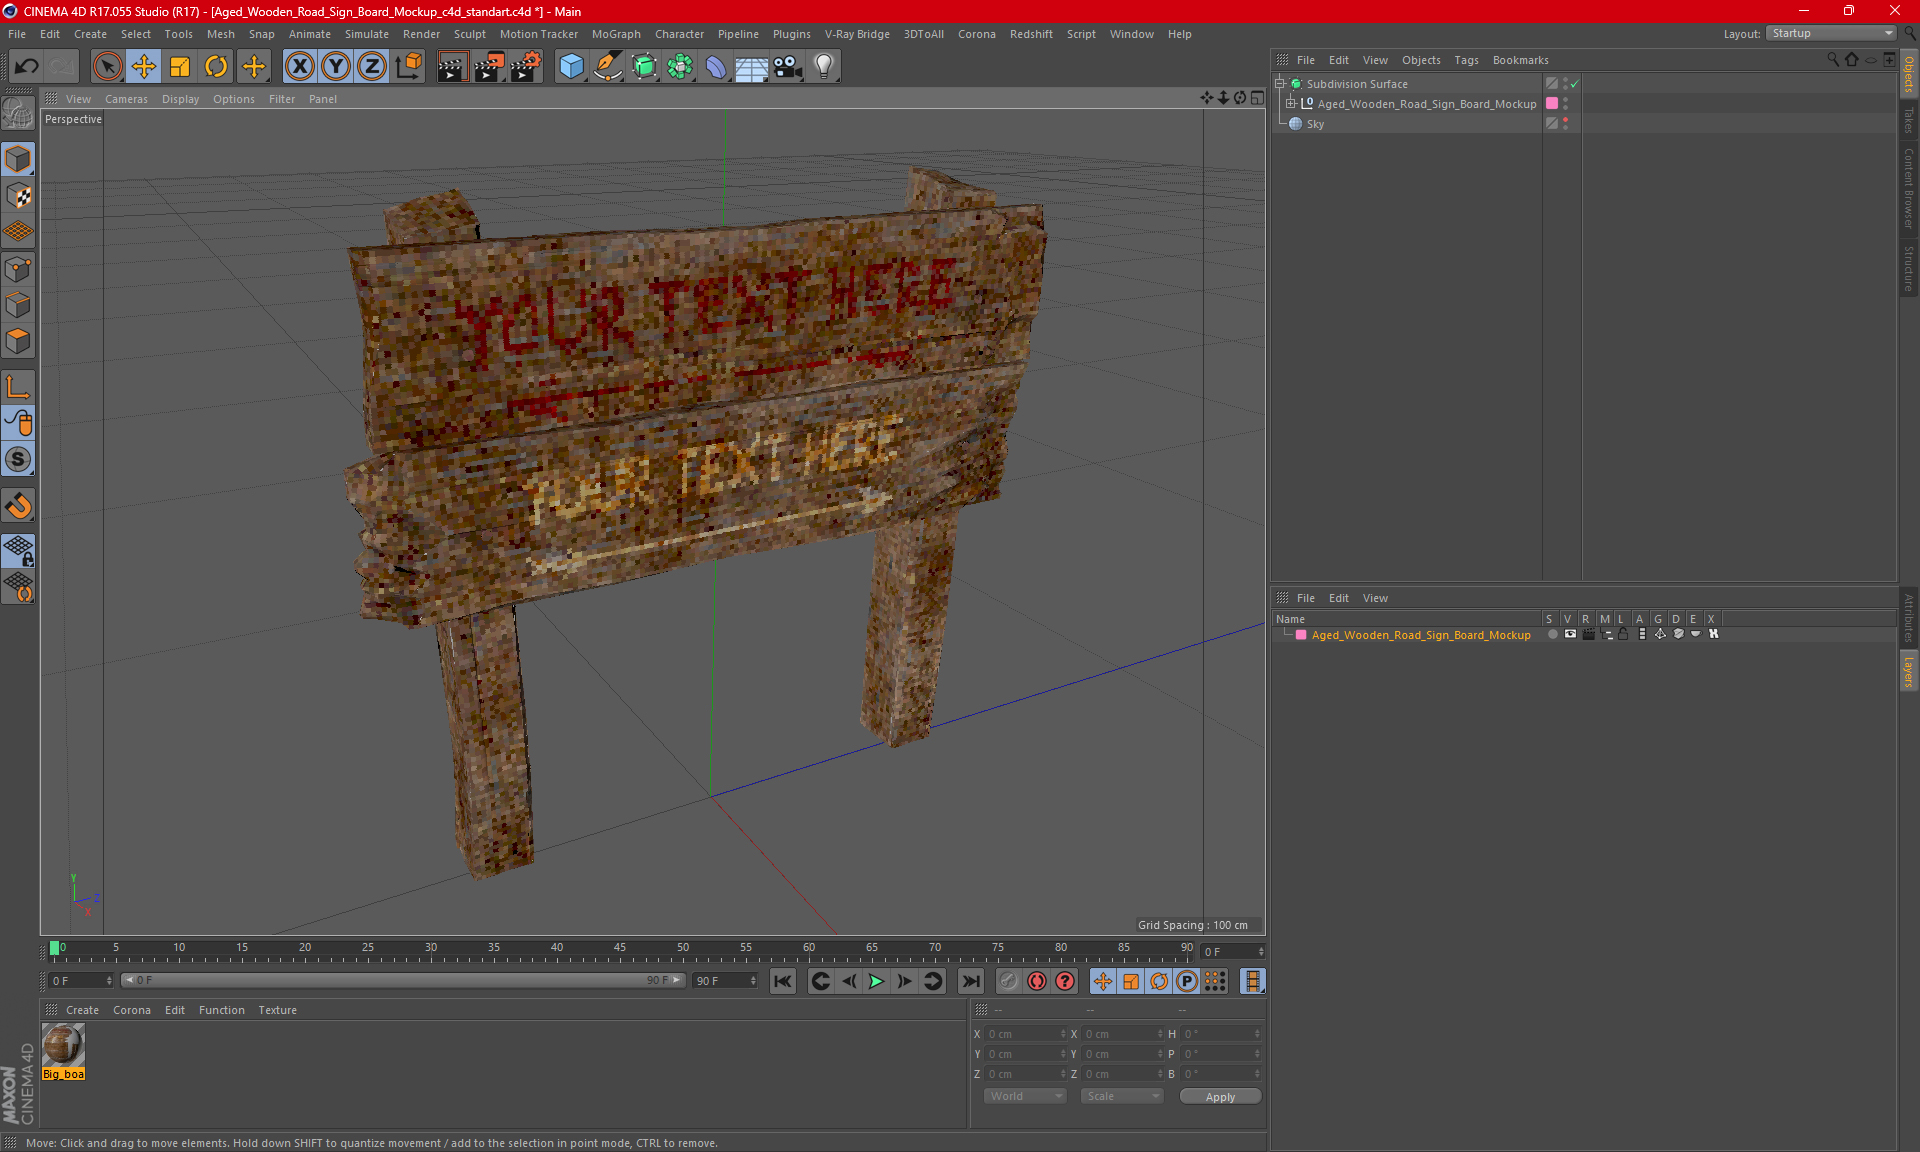This screenshot has width=1920, height=1152.
Task: Open the Scale mode dropdown
Action: coord(1122,1096)
